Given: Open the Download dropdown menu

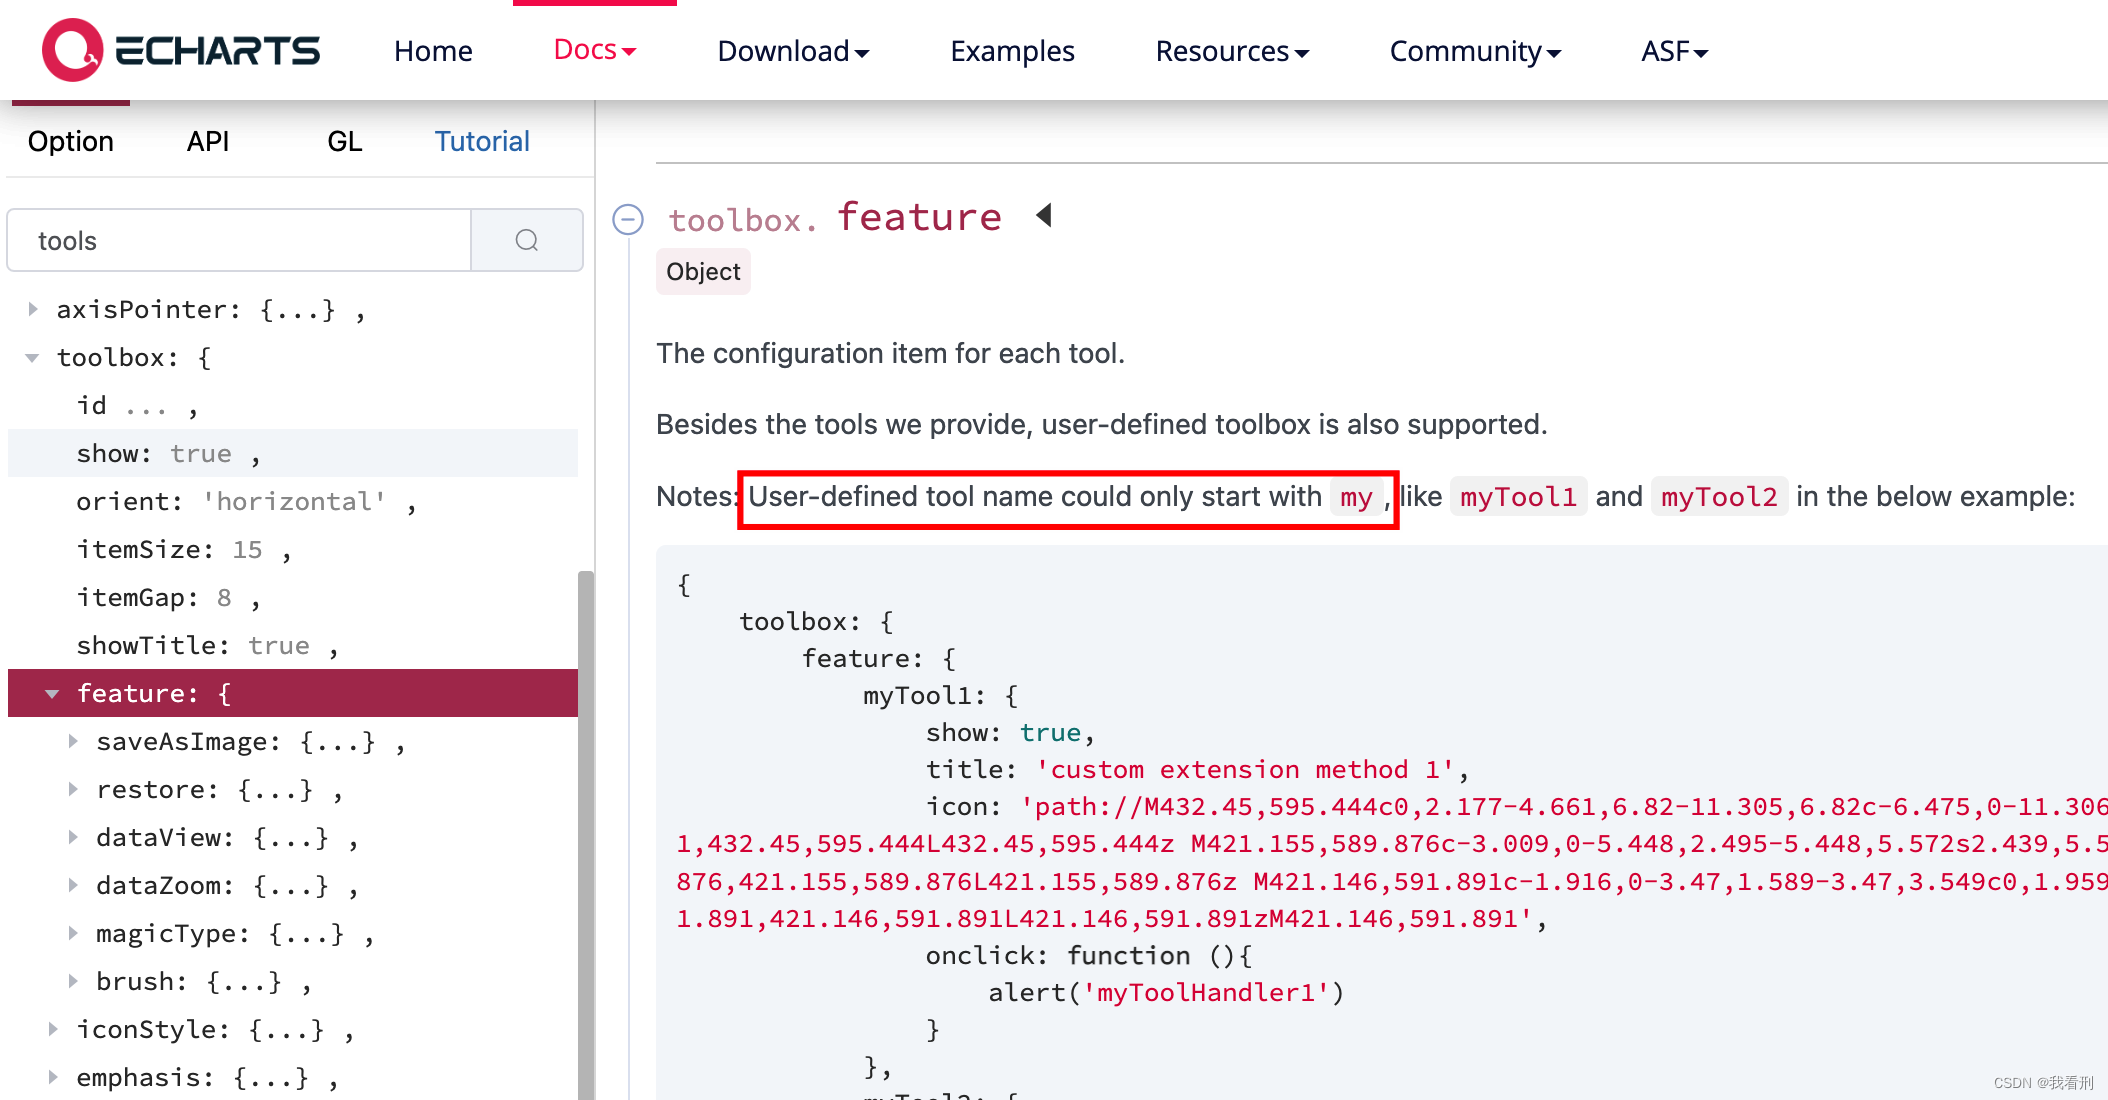Looking at the screenshot, I should (793, 51).
